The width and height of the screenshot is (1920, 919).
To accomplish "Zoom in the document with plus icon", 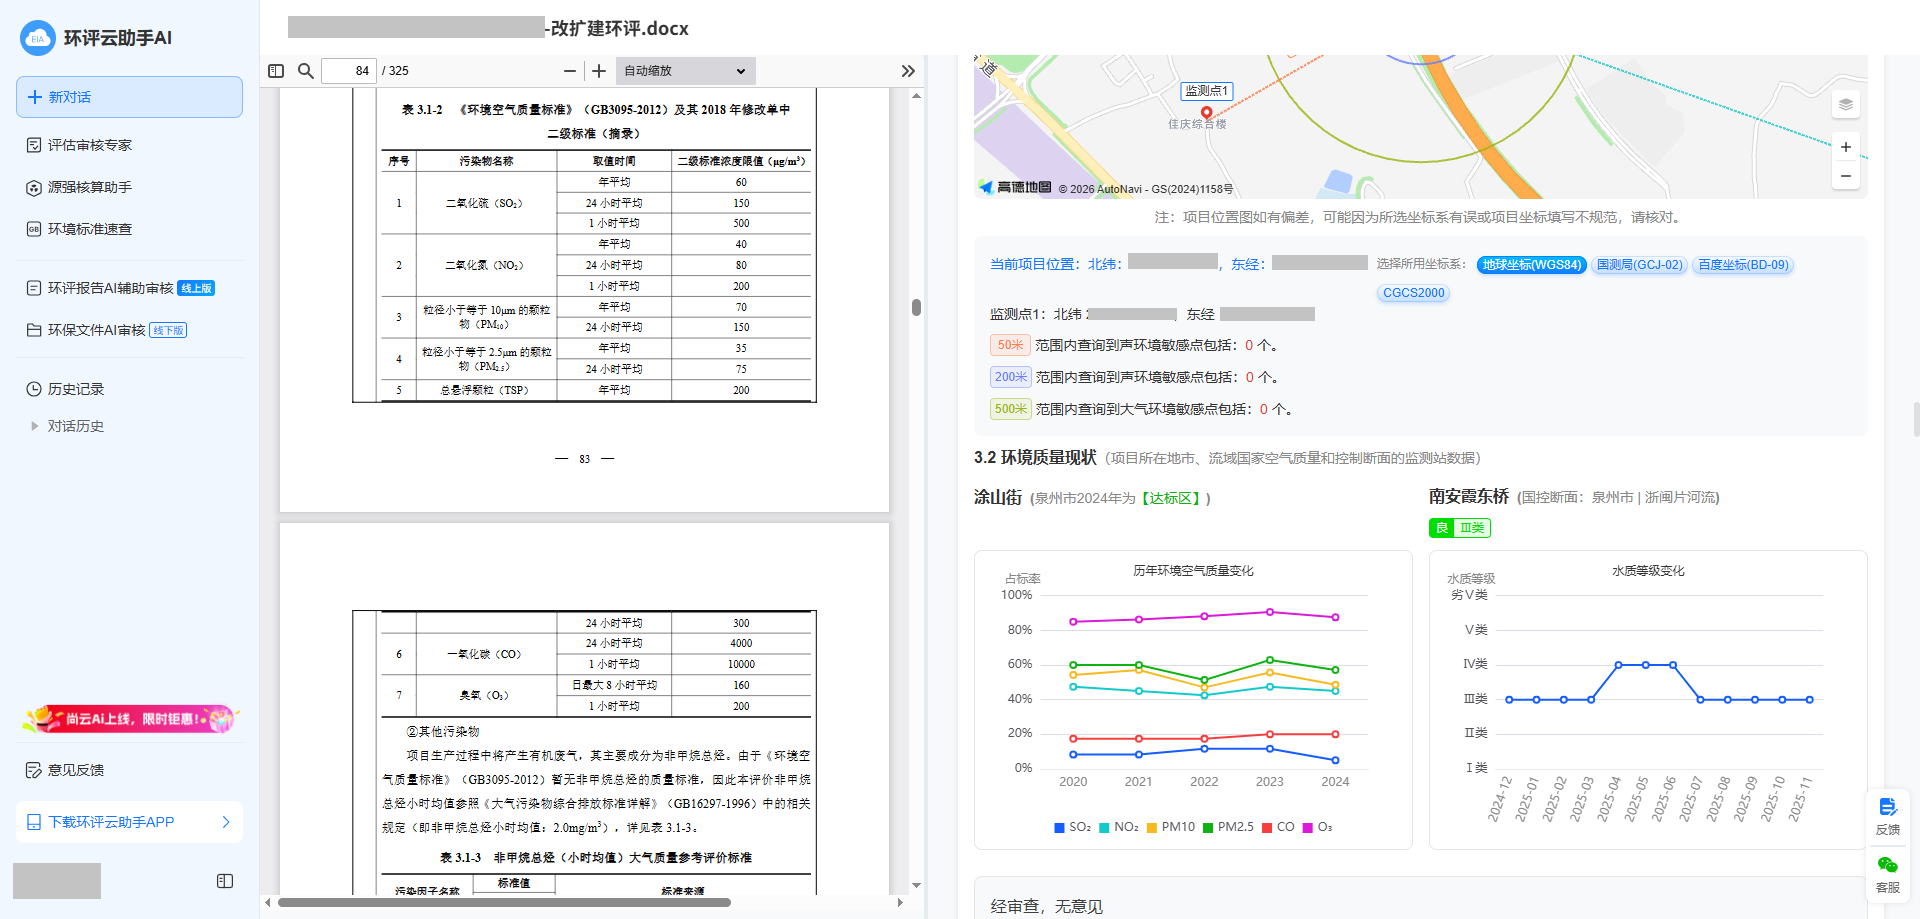I will (x=599, y=71).
